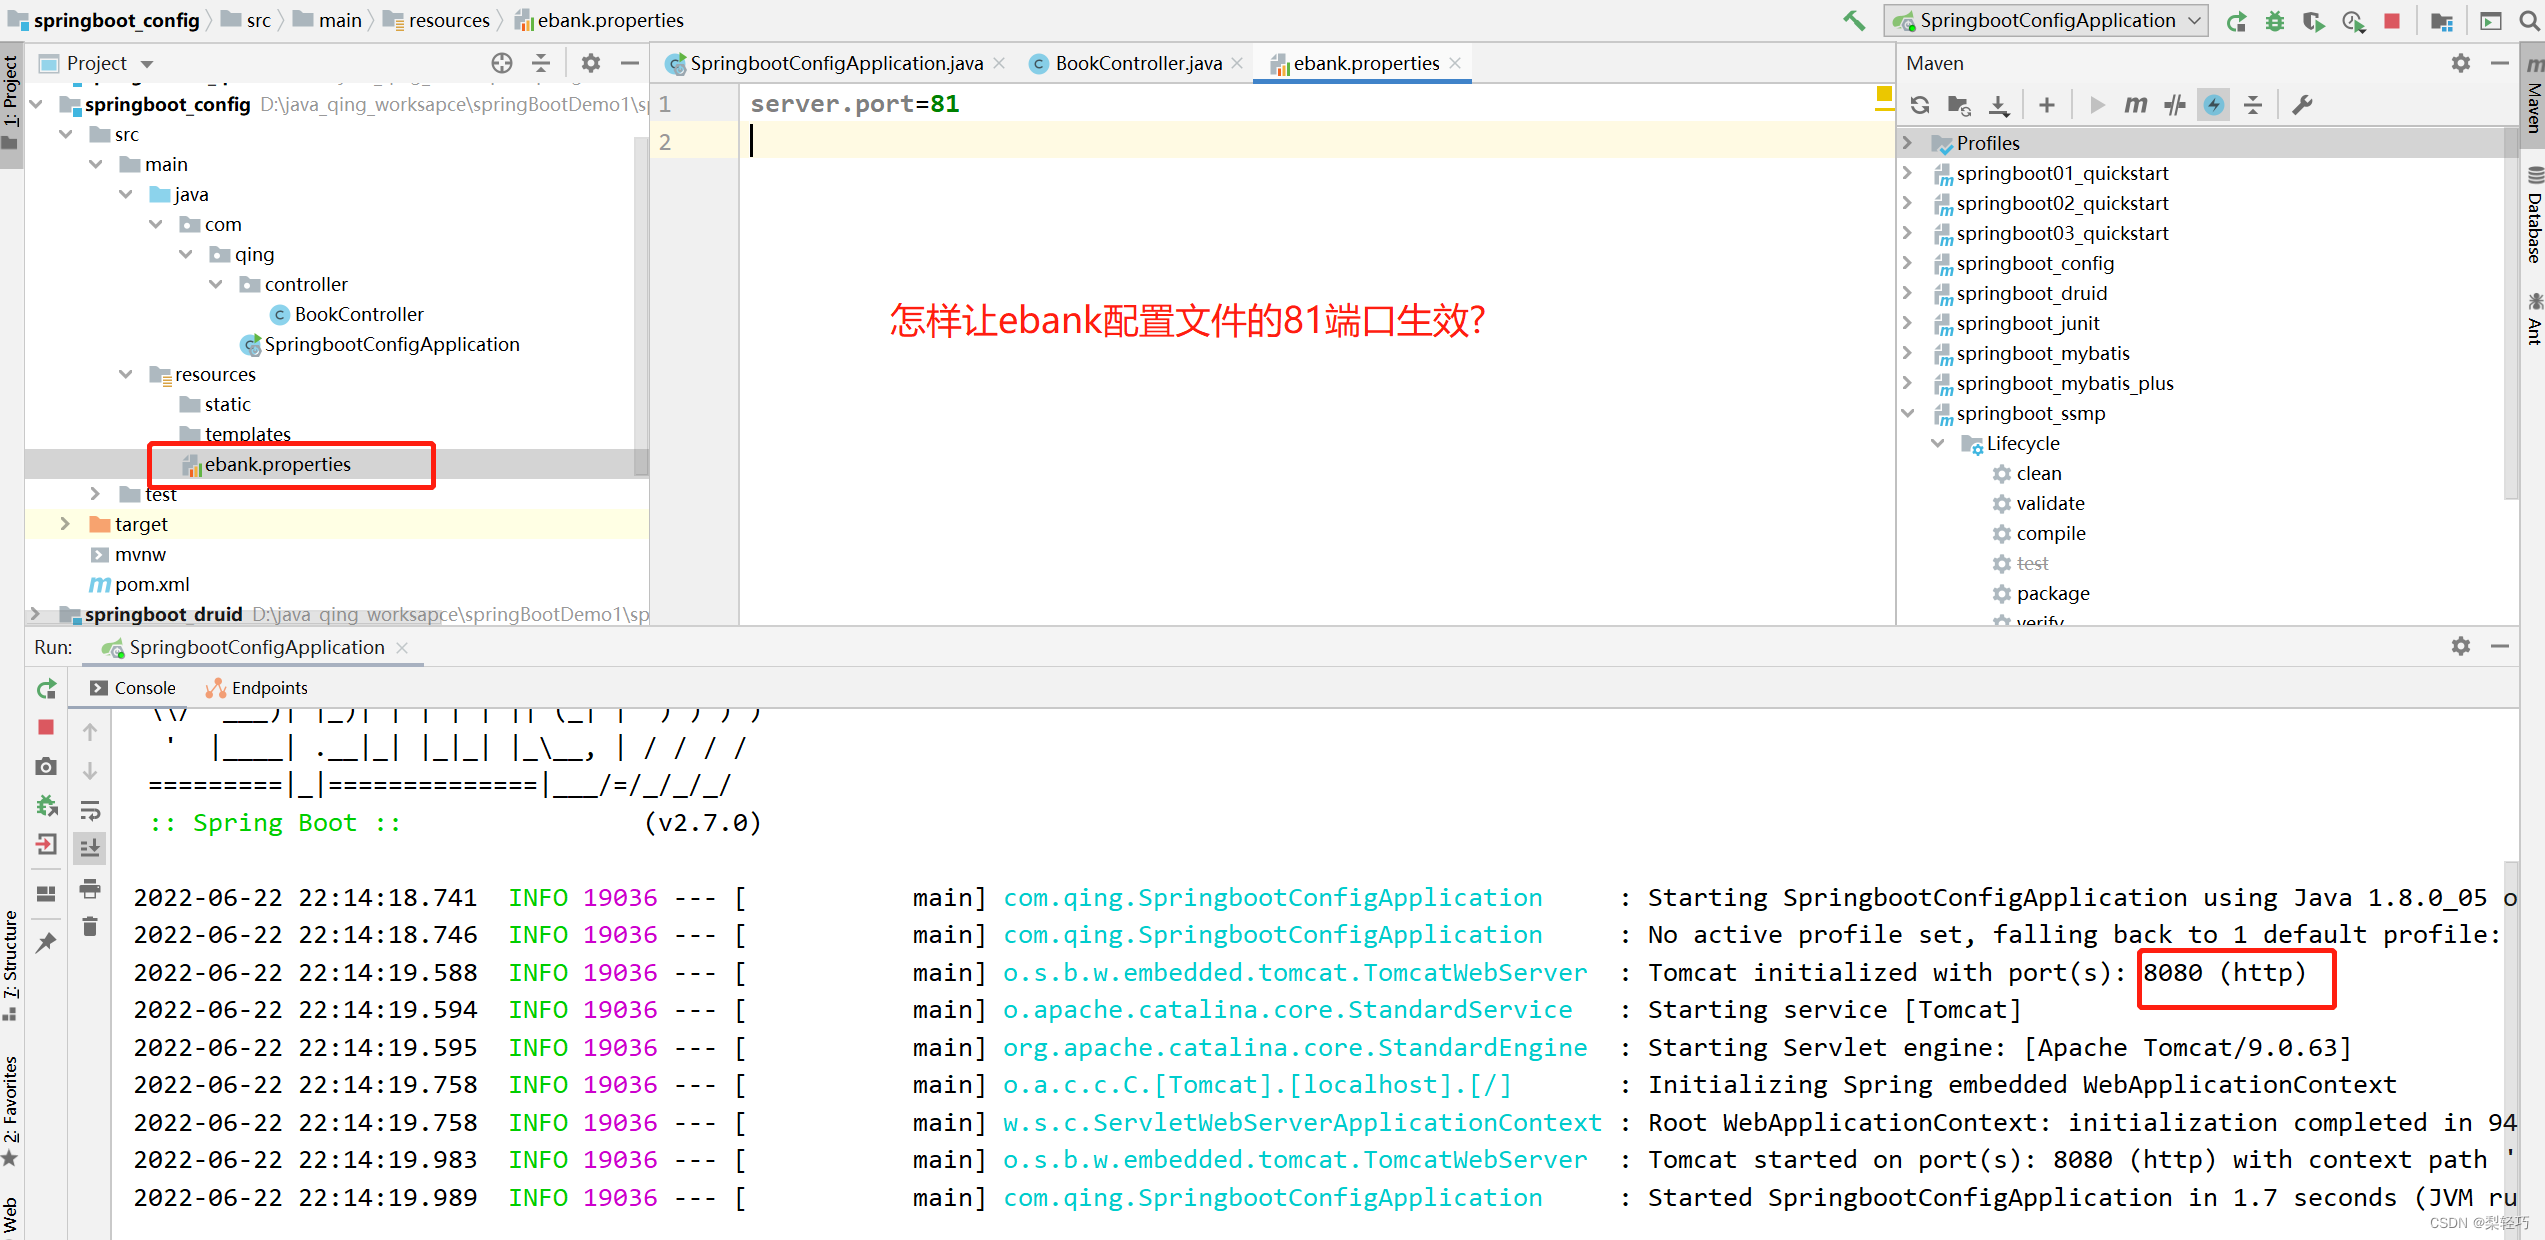Switch to the BookController.java editor tab

coord(1135,62)
